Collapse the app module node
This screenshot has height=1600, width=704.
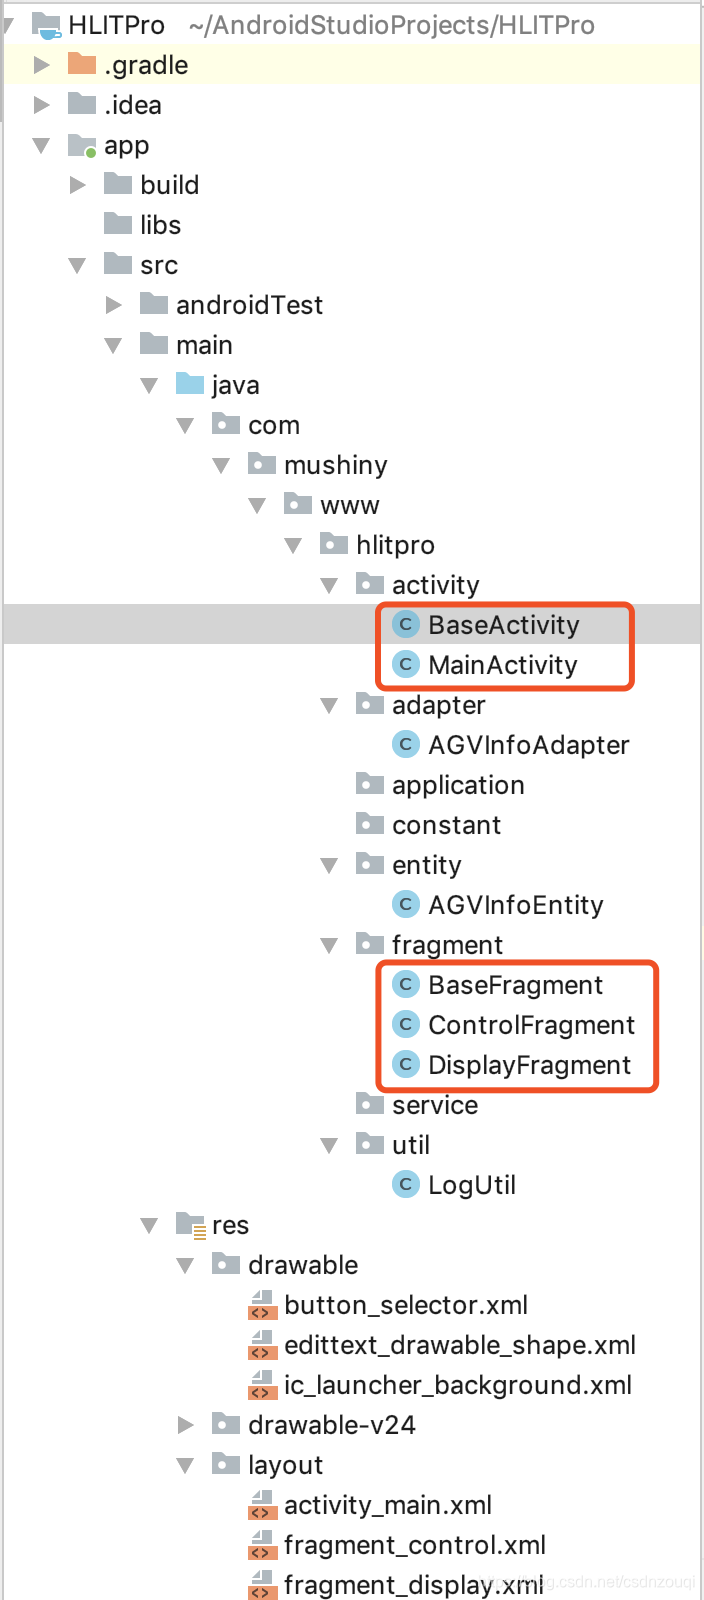pyautogui.click(x=41, y=145)
